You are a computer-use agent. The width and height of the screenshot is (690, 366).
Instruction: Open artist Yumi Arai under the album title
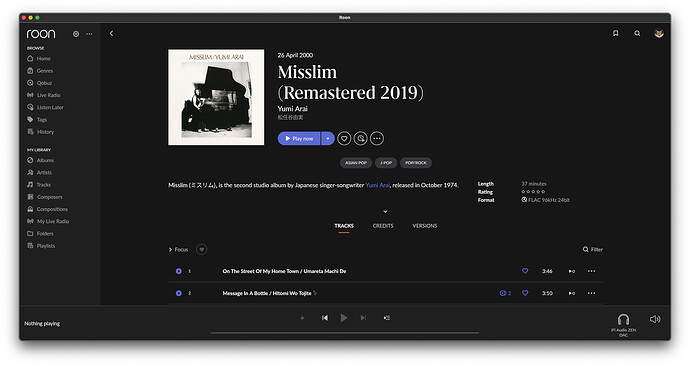(x=293, y=109)
